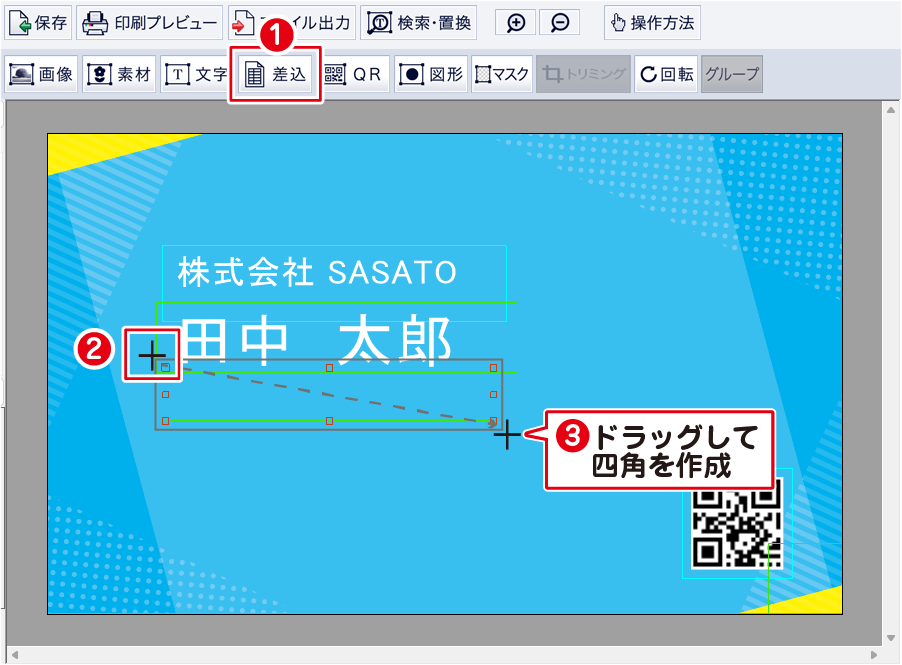Click the horizontal scrollbar left arrow
The image size is (902, 665).
(x=15, y=655)
